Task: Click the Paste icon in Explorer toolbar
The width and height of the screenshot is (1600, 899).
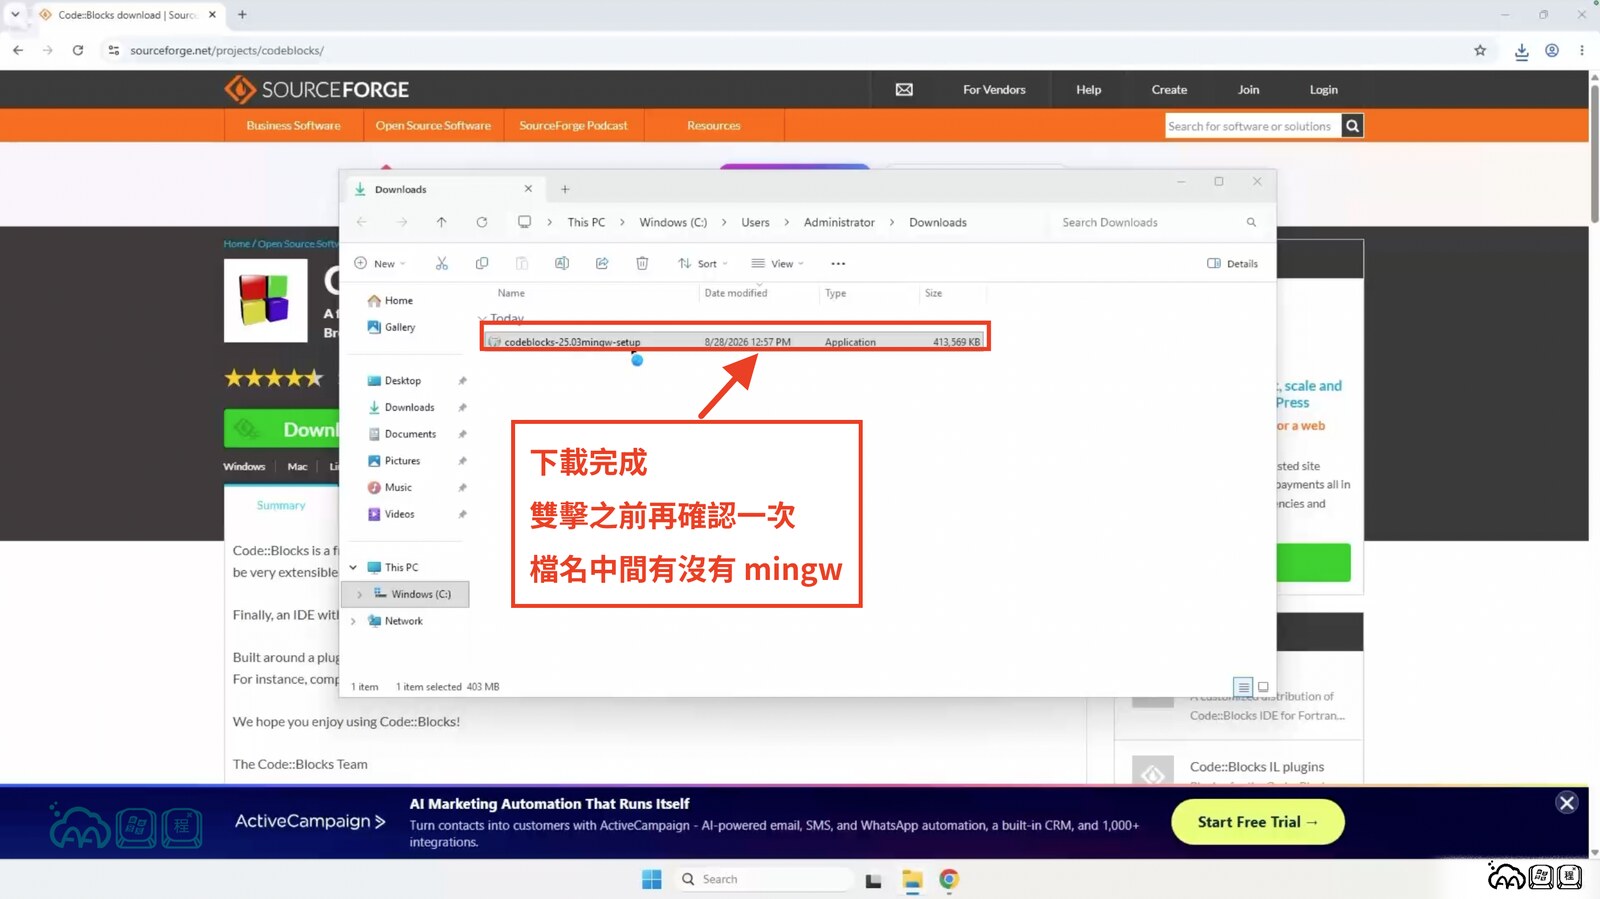Action: point(522,264)
